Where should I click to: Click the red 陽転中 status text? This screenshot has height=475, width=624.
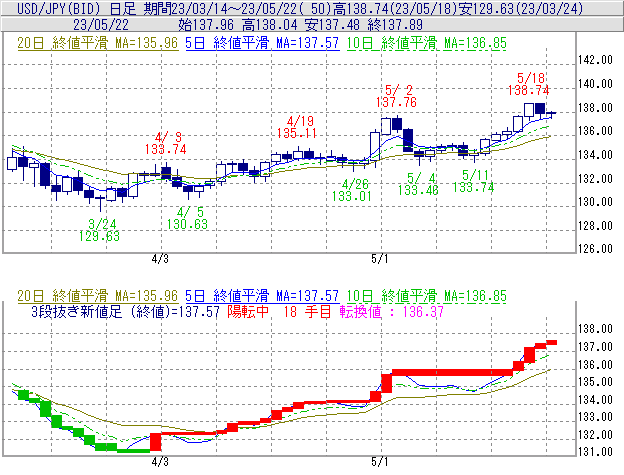click(248, 311)
